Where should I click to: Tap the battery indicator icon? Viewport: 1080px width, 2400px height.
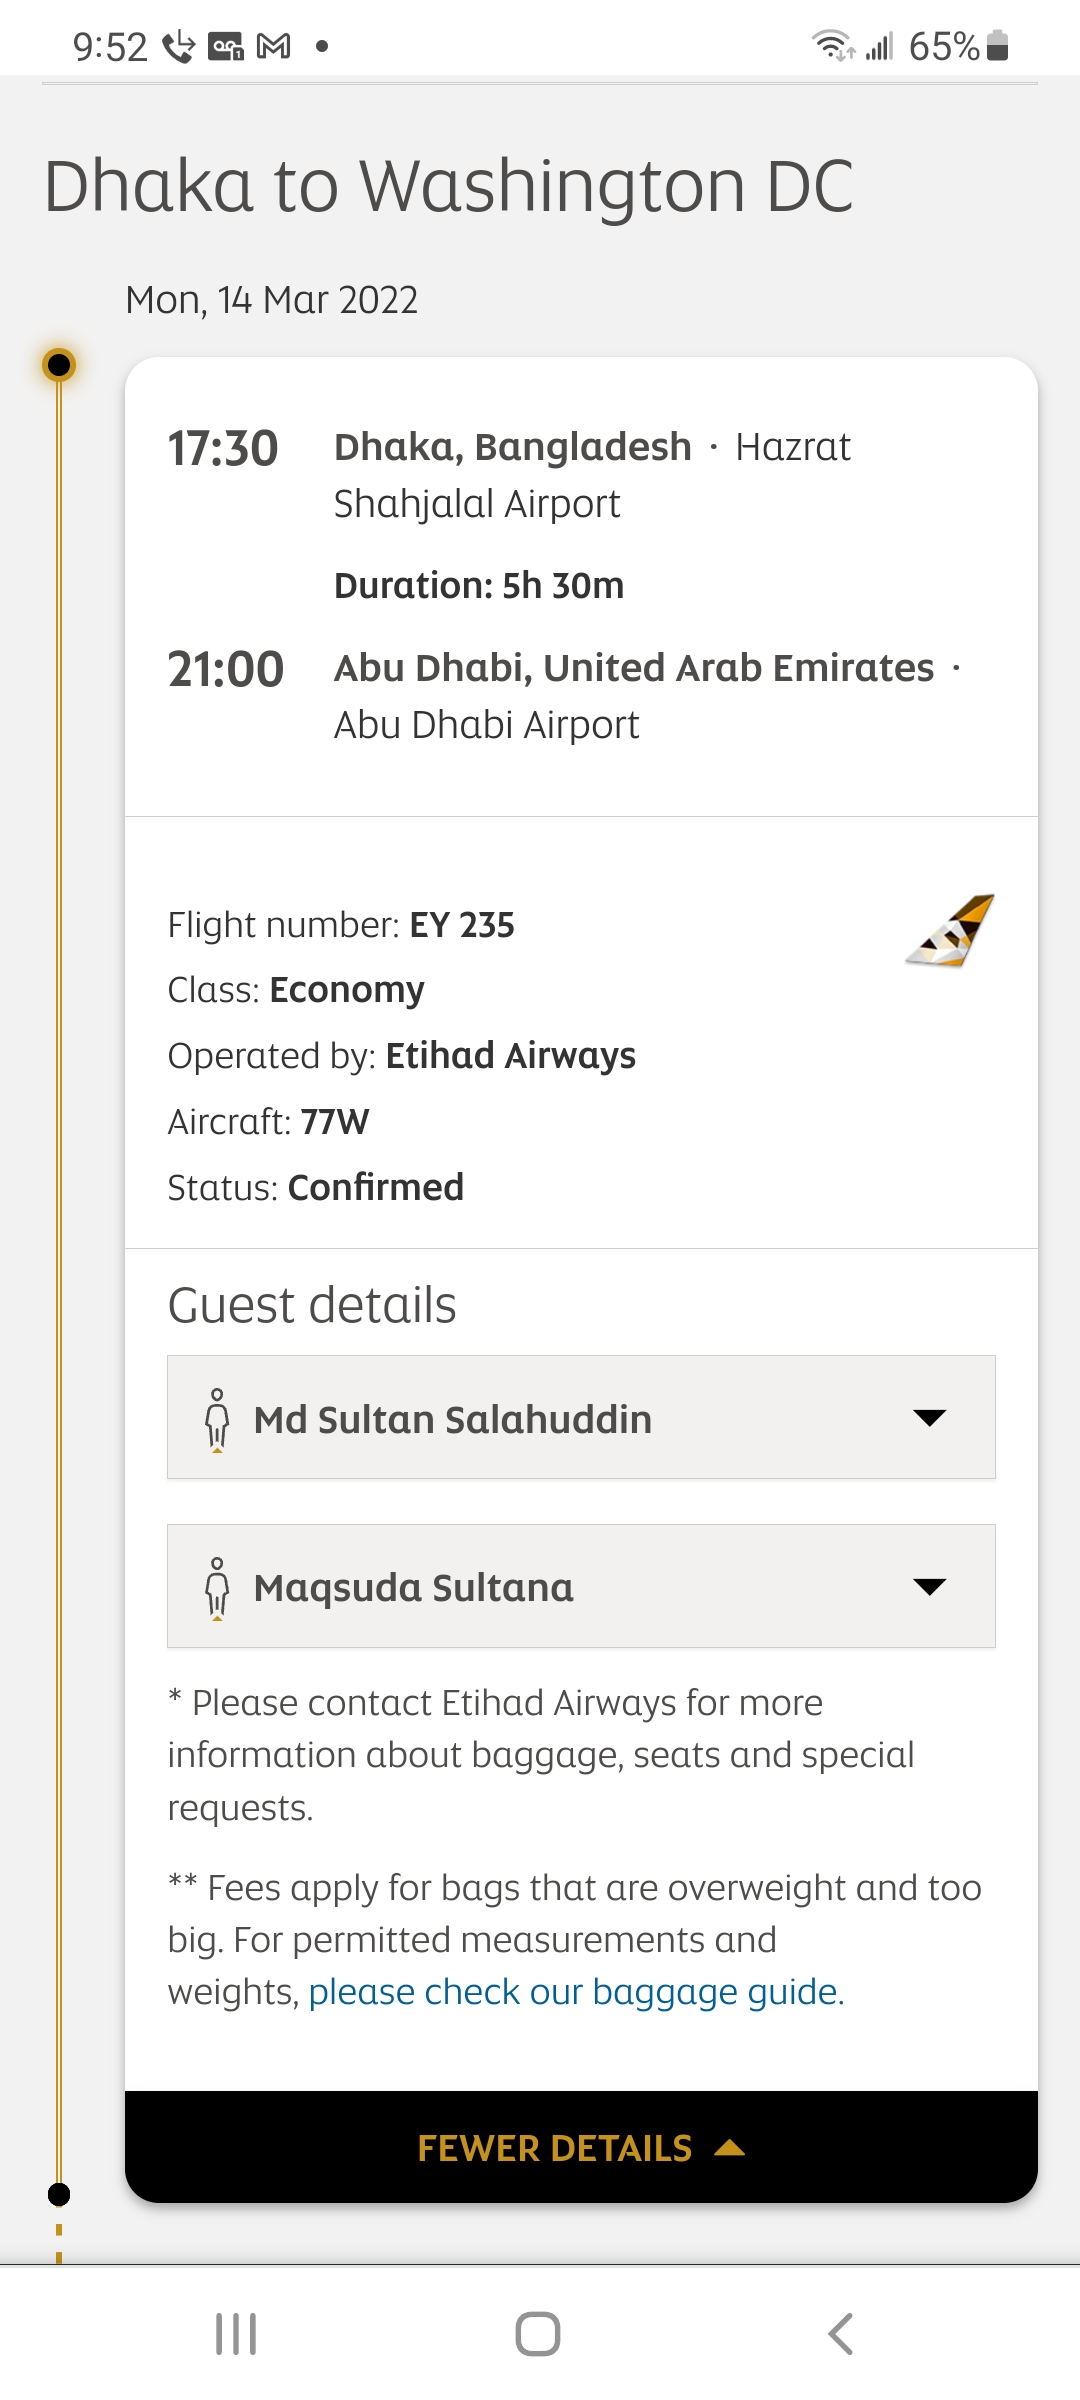tap(997, 46)
